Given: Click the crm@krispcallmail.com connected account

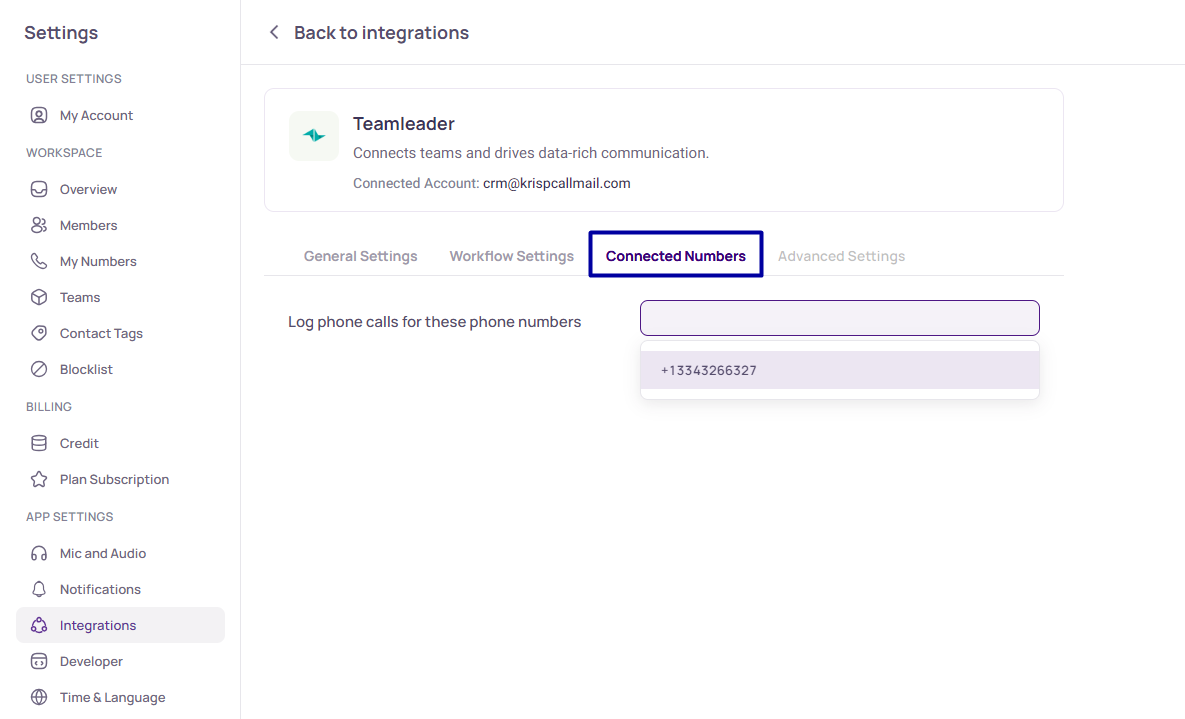Looking at the screenshot, I should (556, 183).
